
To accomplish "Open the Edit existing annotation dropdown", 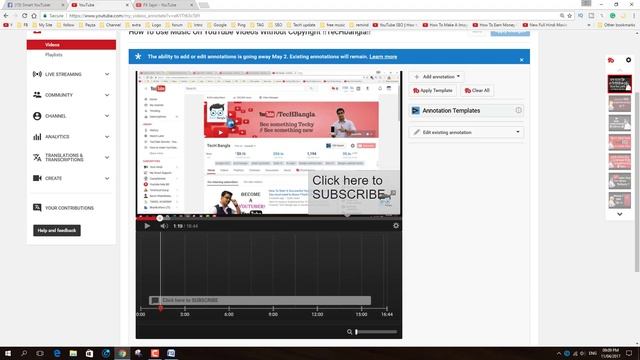I will click(467, 132).
